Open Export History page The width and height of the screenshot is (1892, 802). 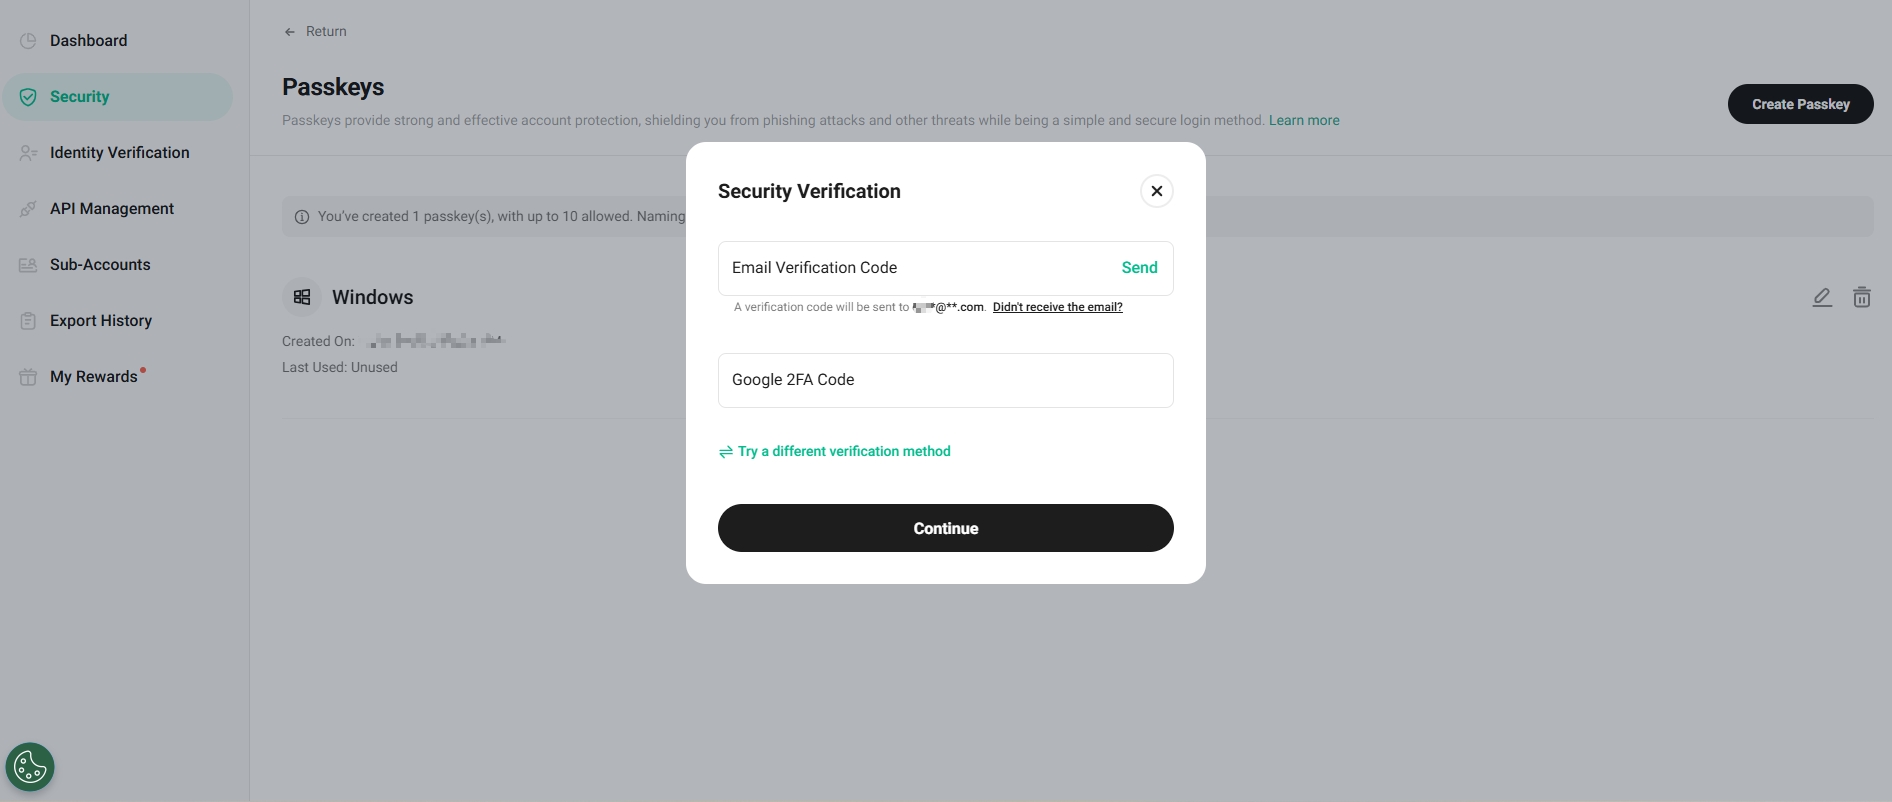point(100,321)
